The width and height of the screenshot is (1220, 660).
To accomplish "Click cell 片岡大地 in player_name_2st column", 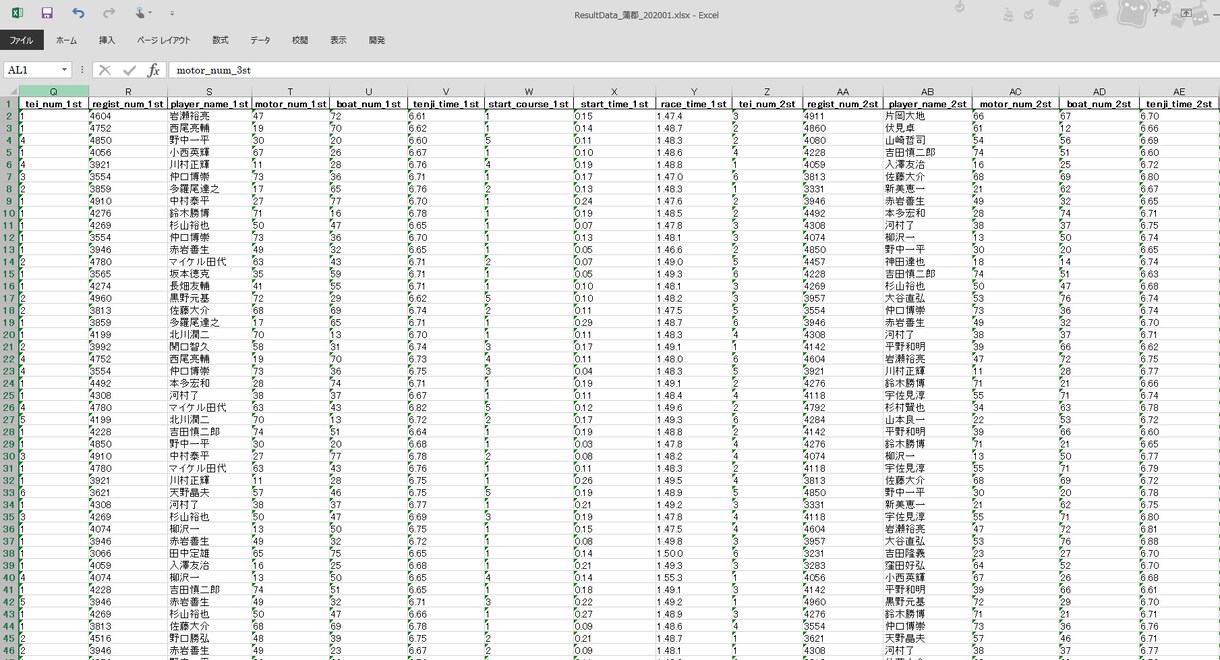I will tap(927, 116).
